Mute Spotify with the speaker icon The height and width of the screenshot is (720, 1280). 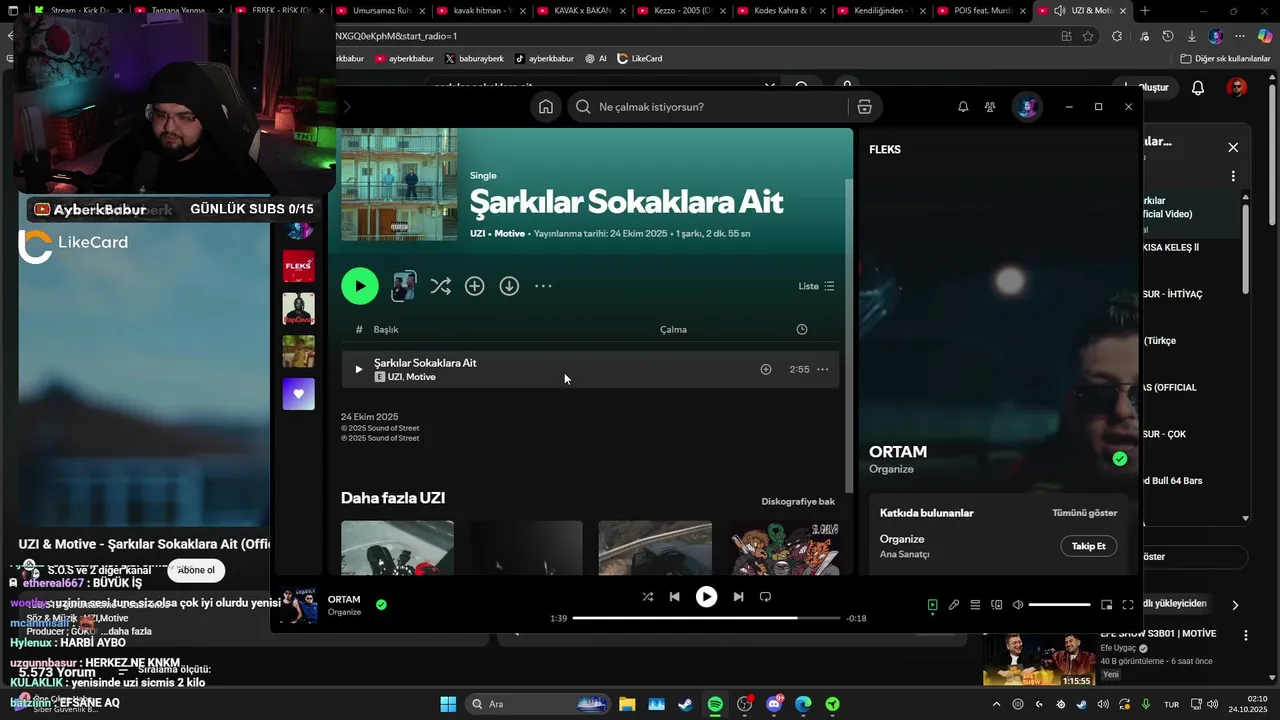pos(1018,605)
